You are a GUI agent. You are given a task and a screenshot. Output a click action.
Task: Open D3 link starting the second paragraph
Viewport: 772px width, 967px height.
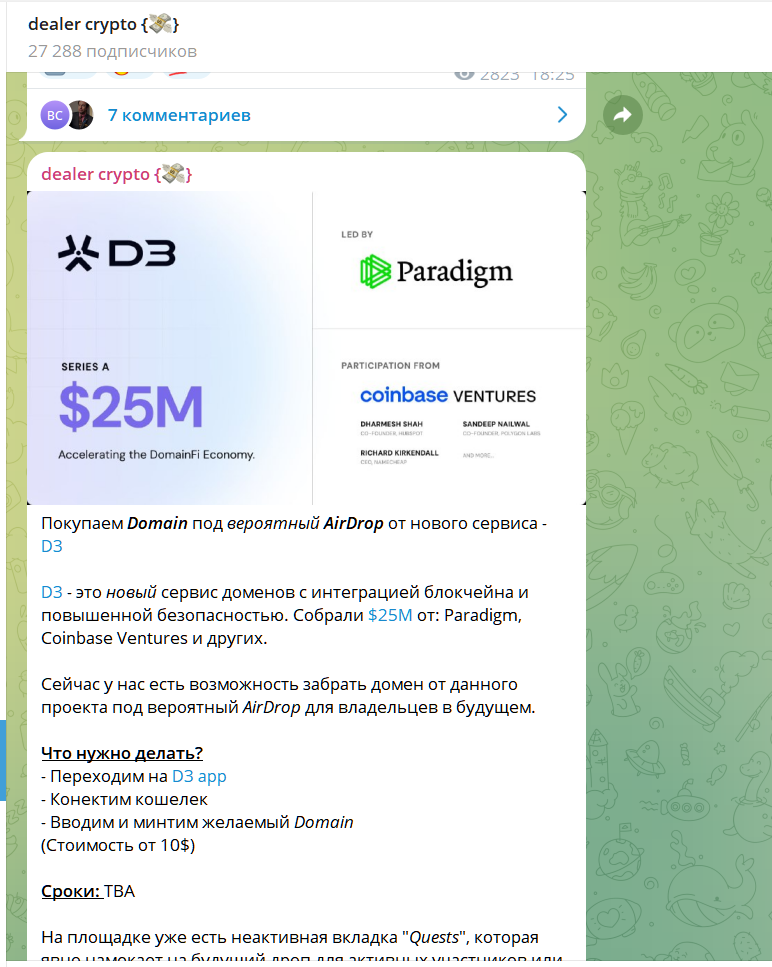pyautogui.click(x=52, y=592)
